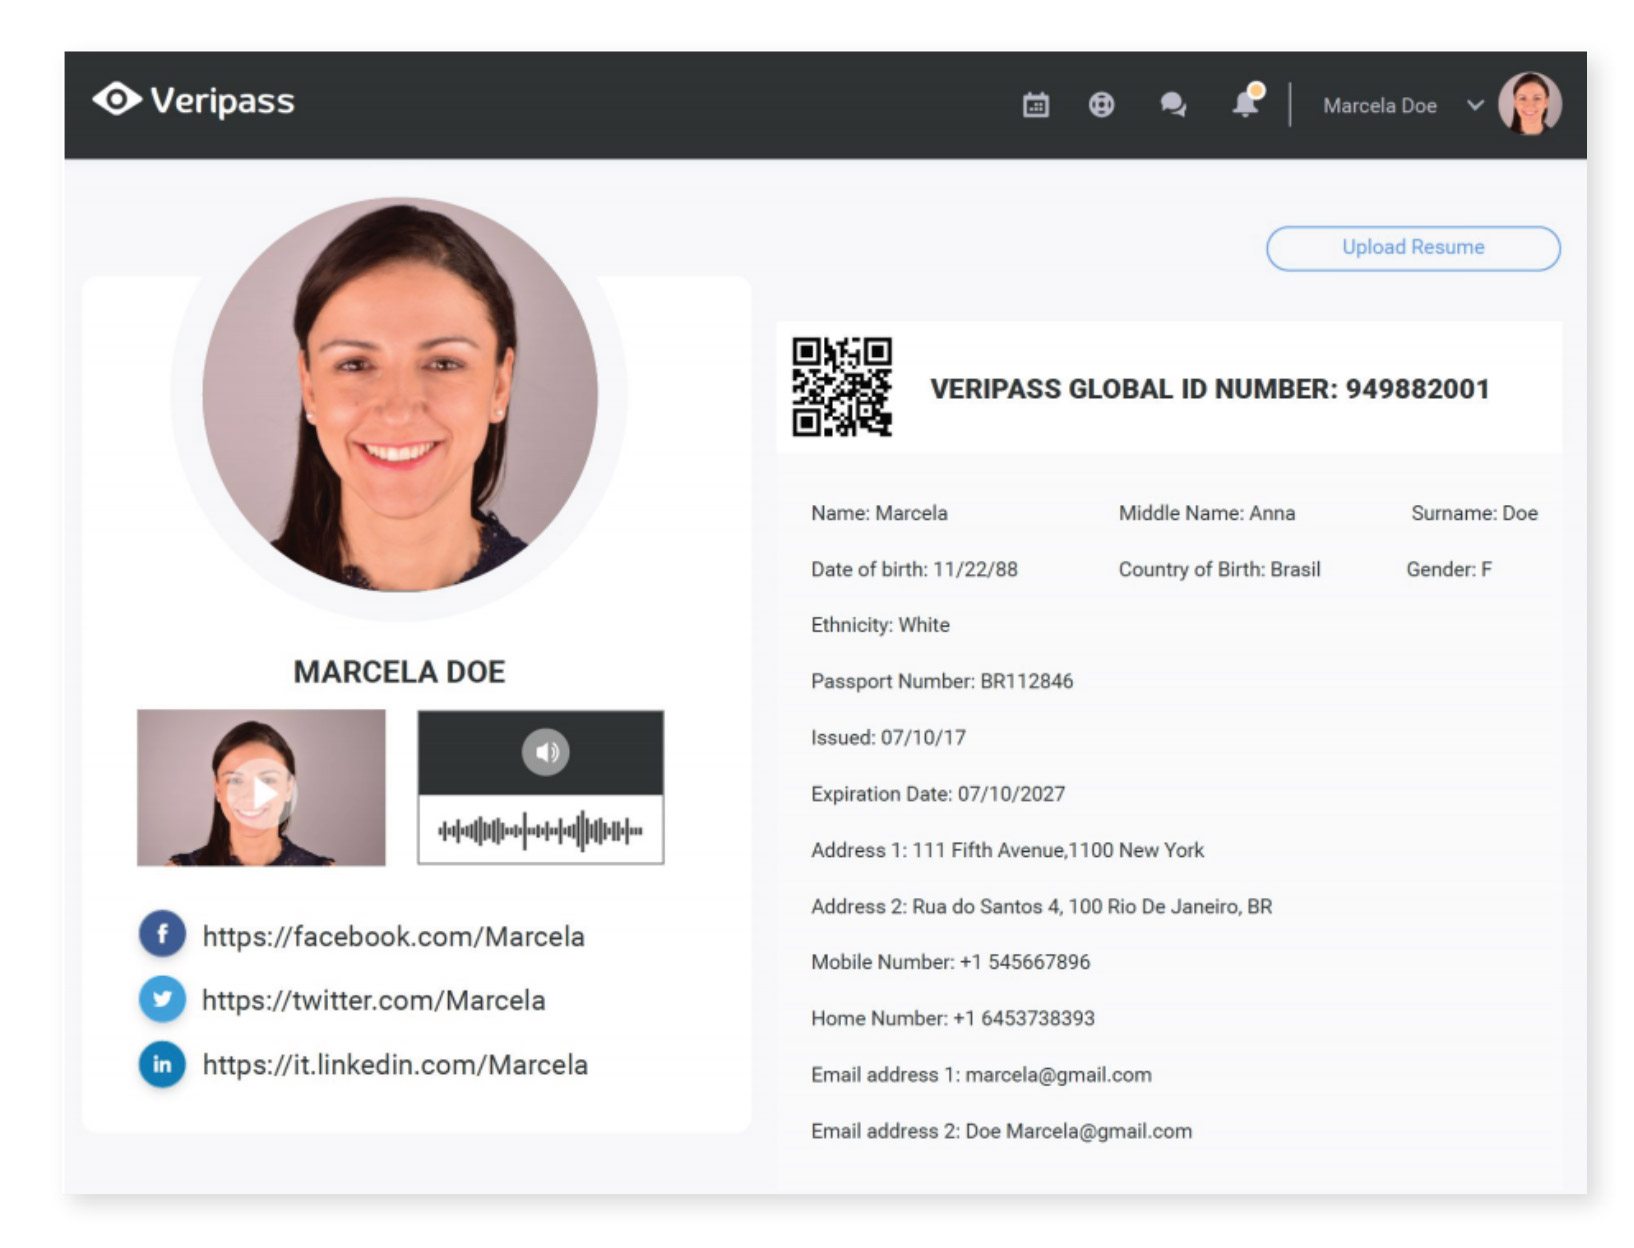Image resolution: width=1634 pixels, height=1248 pixels.
Task: Open the it.linkedin.com/Marcela link
Action: pos(395,1065)
